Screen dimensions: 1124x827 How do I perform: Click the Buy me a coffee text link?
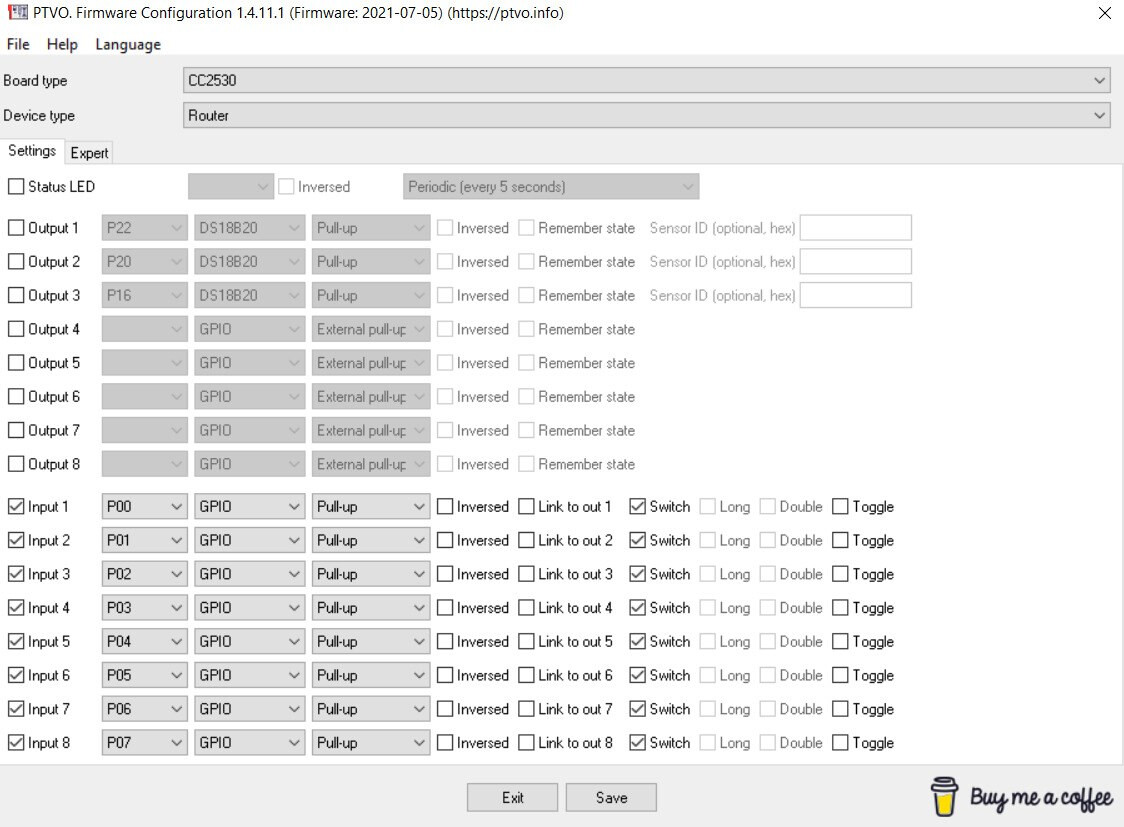point(1041,798)
